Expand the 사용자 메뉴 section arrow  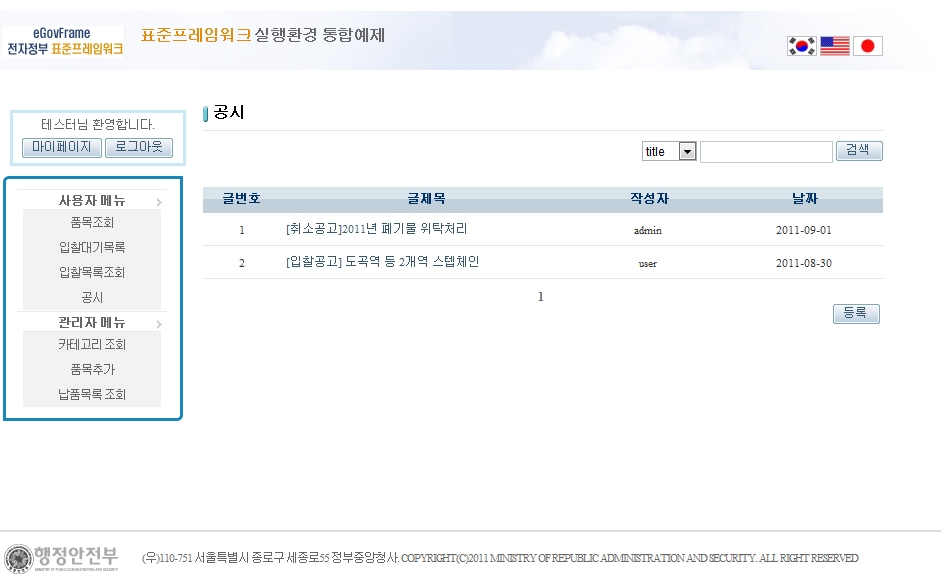point(158,203)
